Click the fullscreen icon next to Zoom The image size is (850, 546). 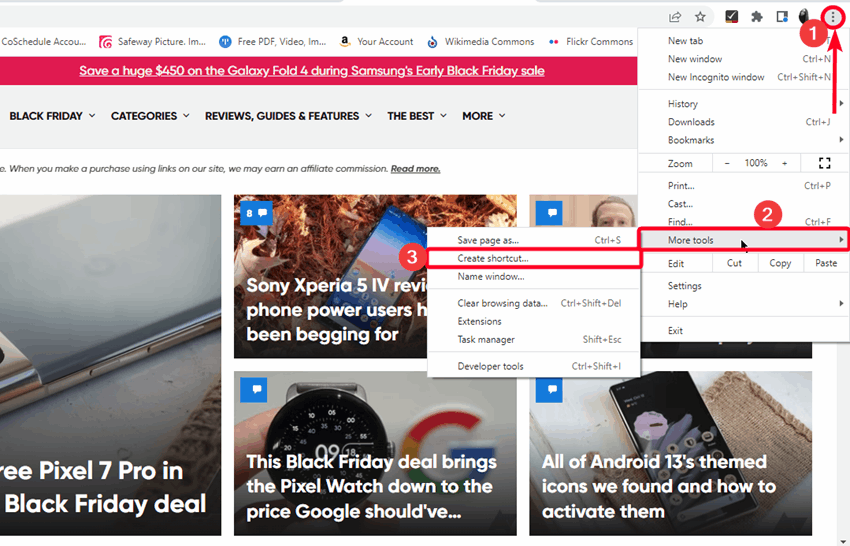[x=825, y=163]
